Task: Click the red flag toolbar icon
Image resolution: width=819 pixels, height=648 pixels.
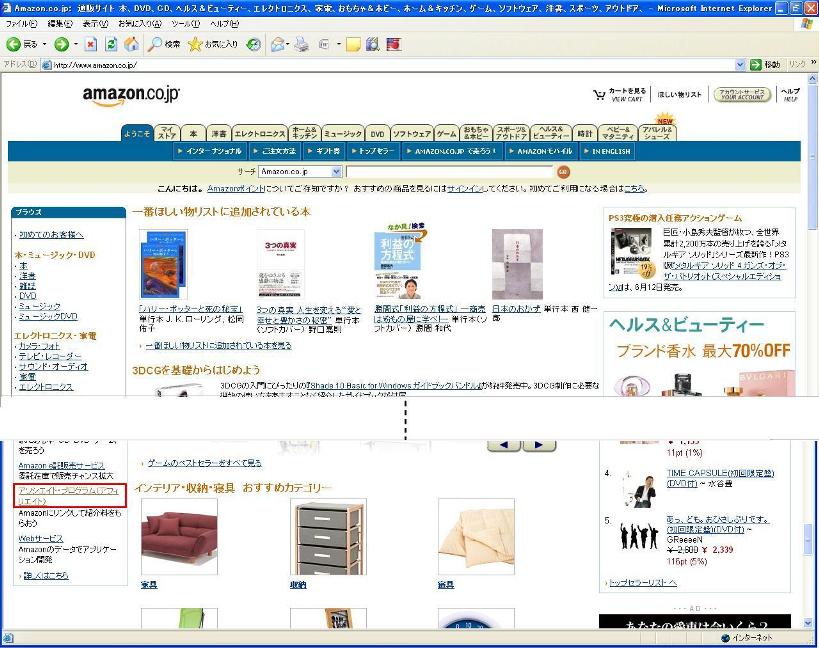Action: click(394, 44)
